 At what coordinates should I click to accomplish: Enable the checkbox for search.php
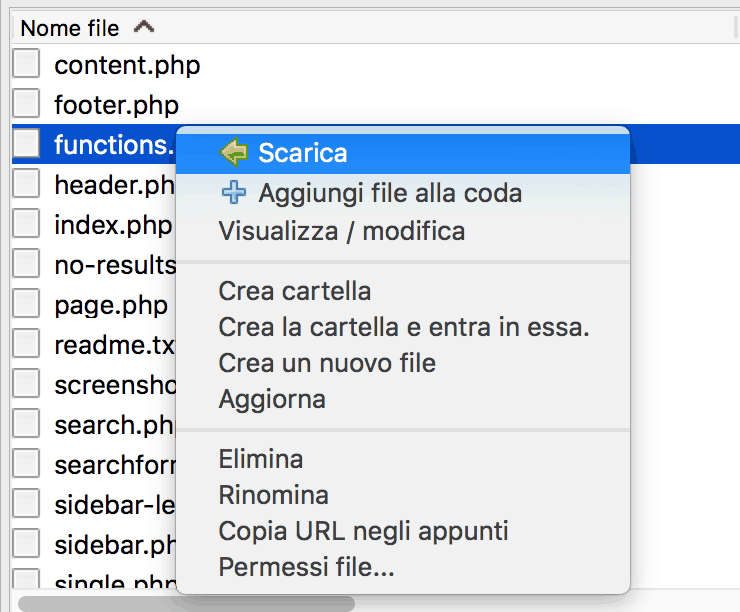tap(26, 423)
